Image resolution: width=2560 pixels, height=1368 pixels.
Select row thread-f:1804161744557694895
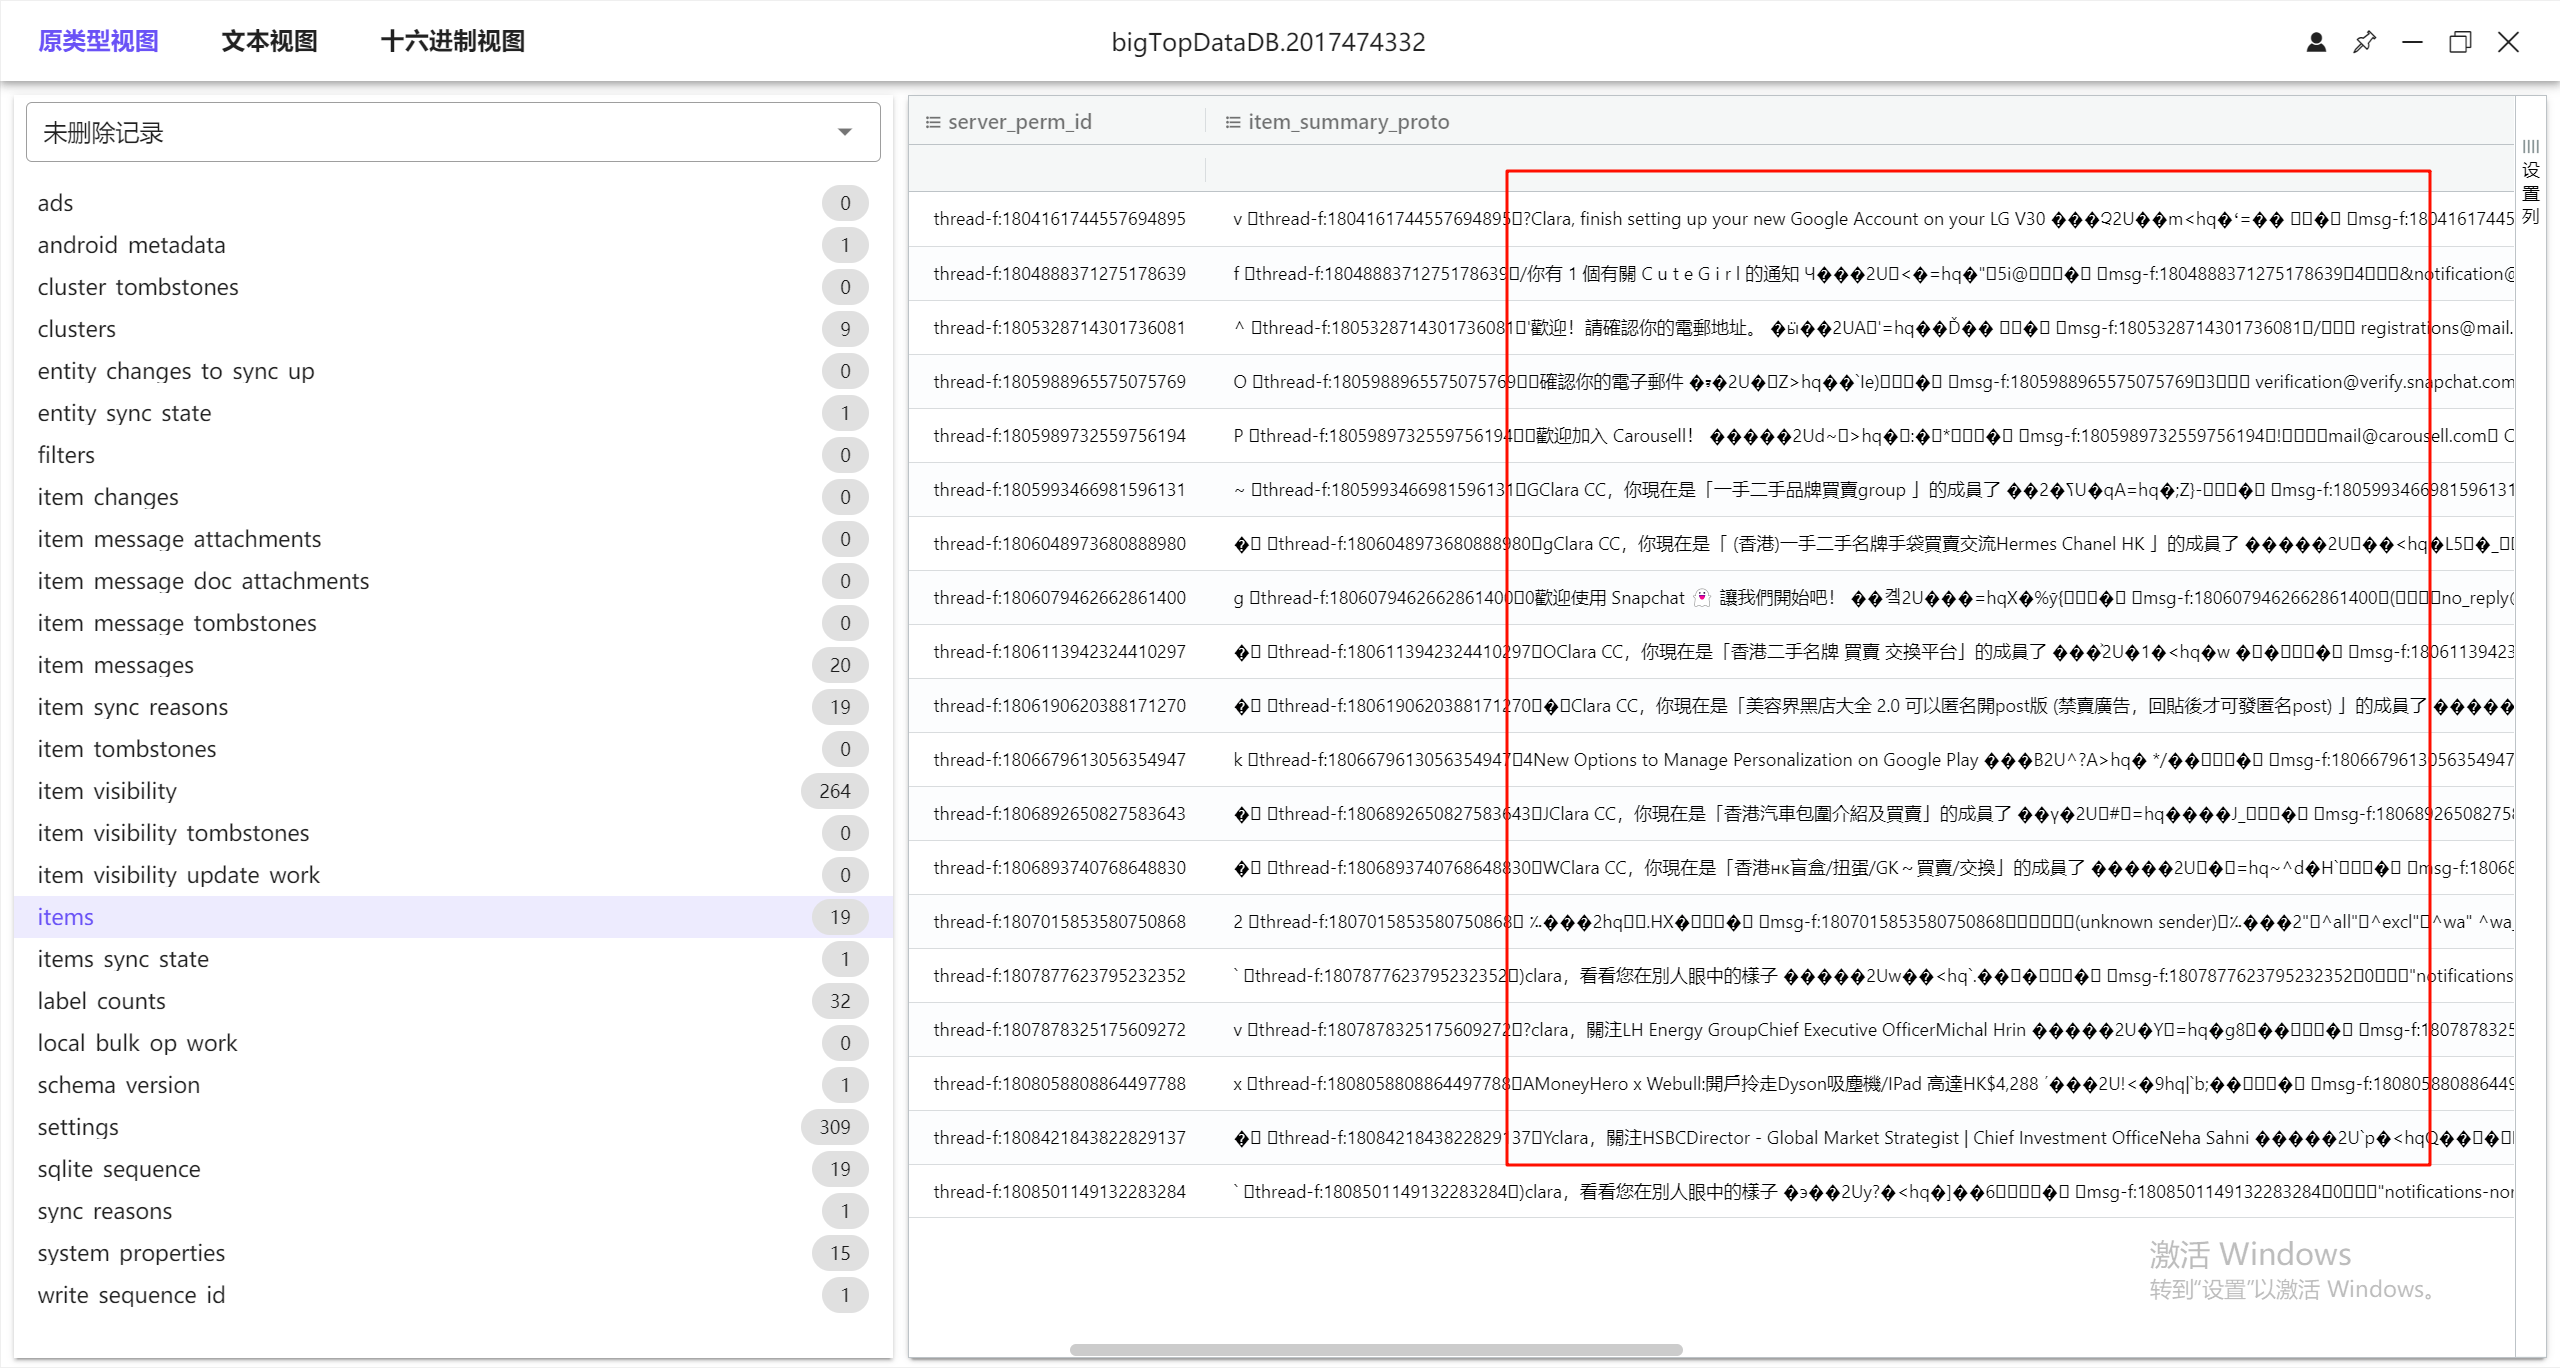1059,219
